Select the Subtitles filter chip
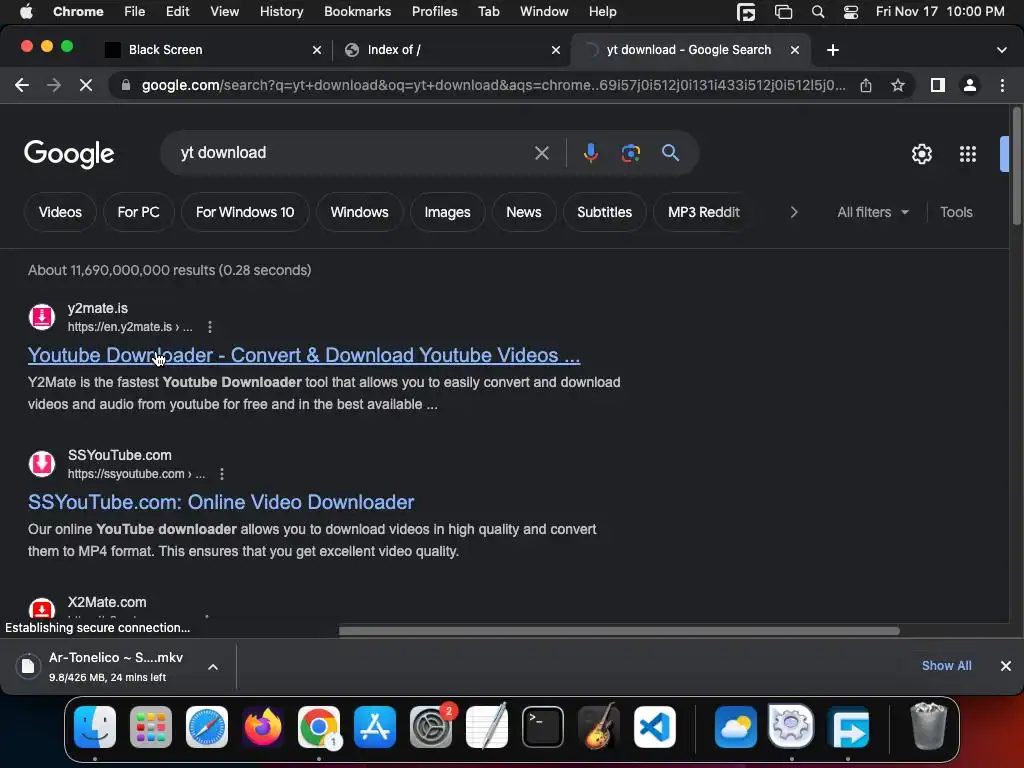 click(x=605, y=212)
